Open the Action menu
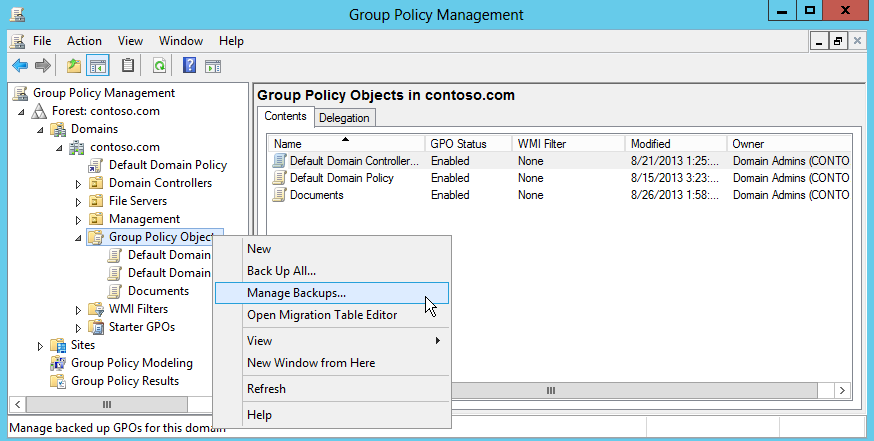 point(84,41)
